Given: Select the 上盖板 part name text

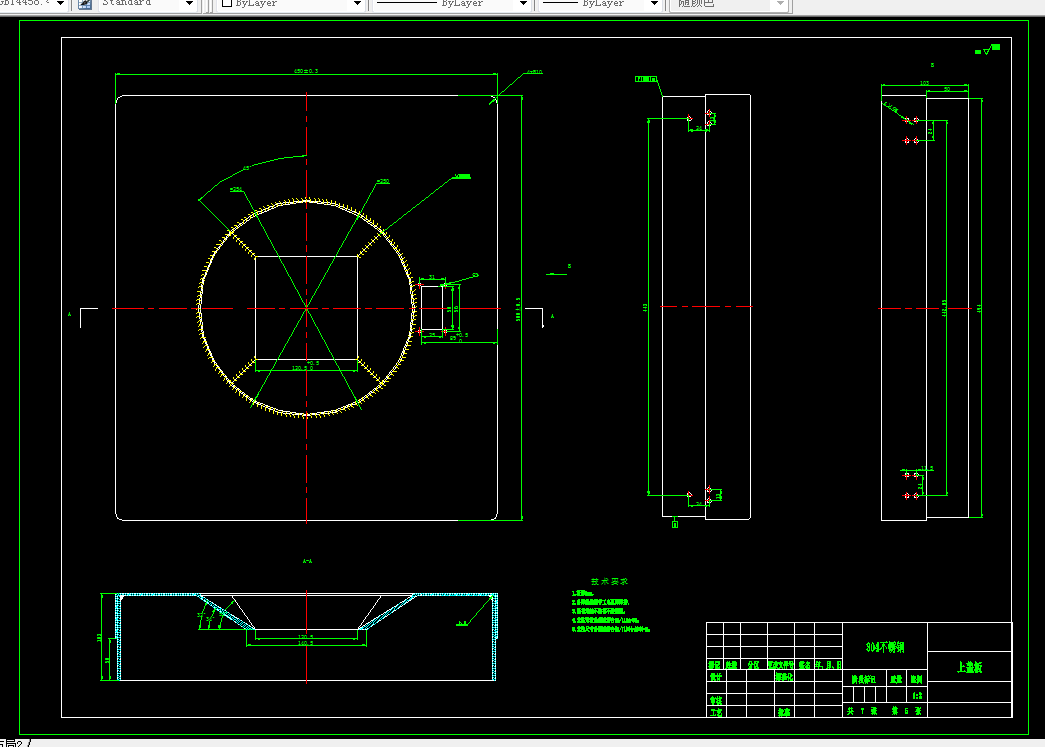Looking at the screenshot, I should point(970,667).
